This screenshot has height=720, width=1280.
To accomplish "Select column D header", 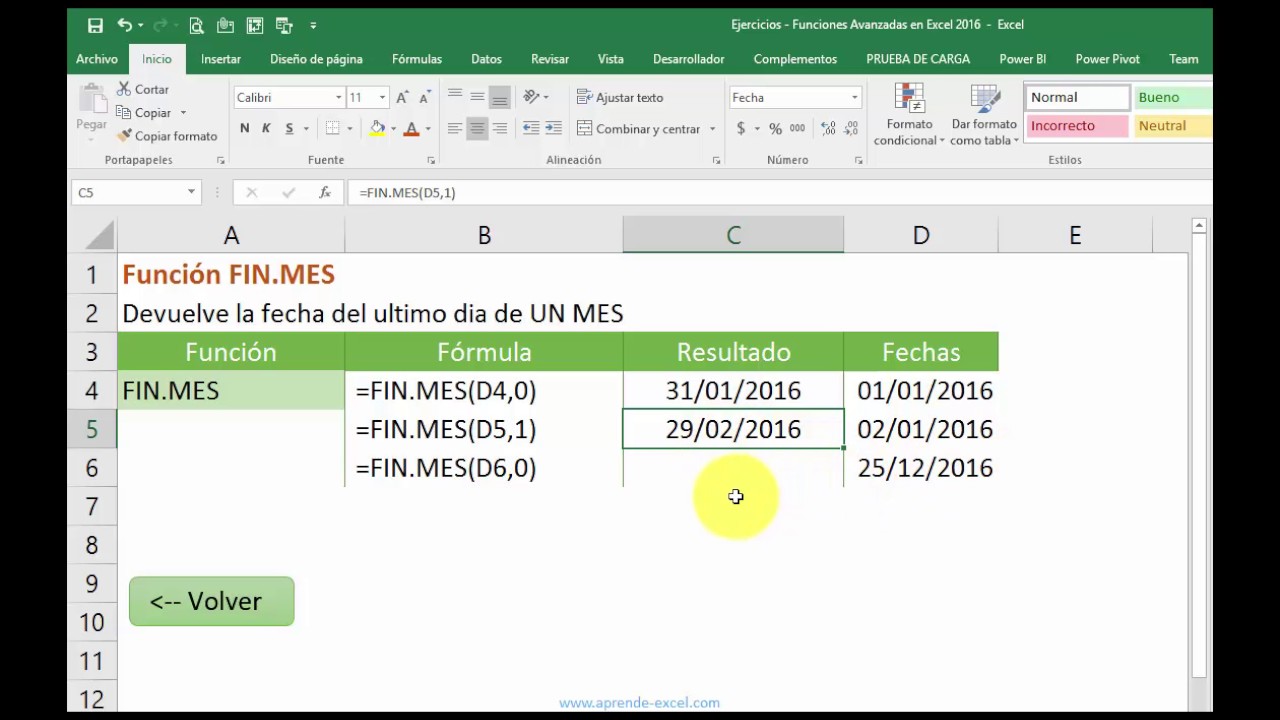I will (921, 235).
